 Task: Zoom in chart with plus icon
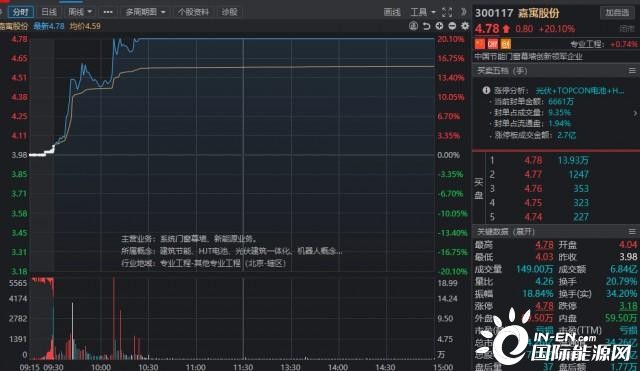[439, 26]
